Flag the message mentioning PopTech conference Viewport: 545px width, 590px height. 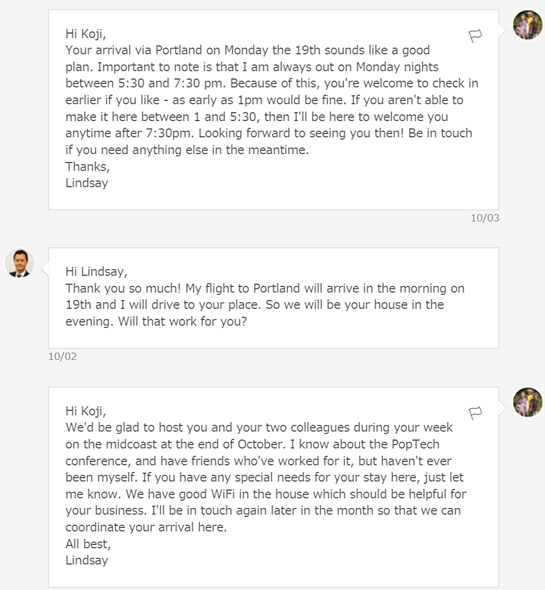coord(475,413)
